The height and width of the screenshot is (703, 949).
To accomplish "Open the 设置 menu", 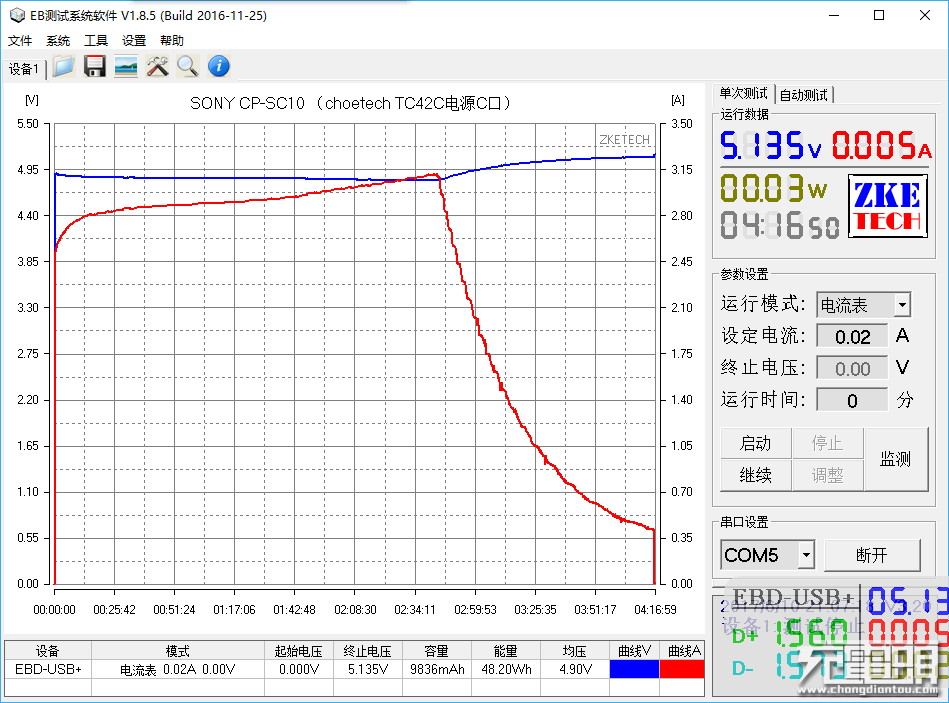I will point(134,41).
